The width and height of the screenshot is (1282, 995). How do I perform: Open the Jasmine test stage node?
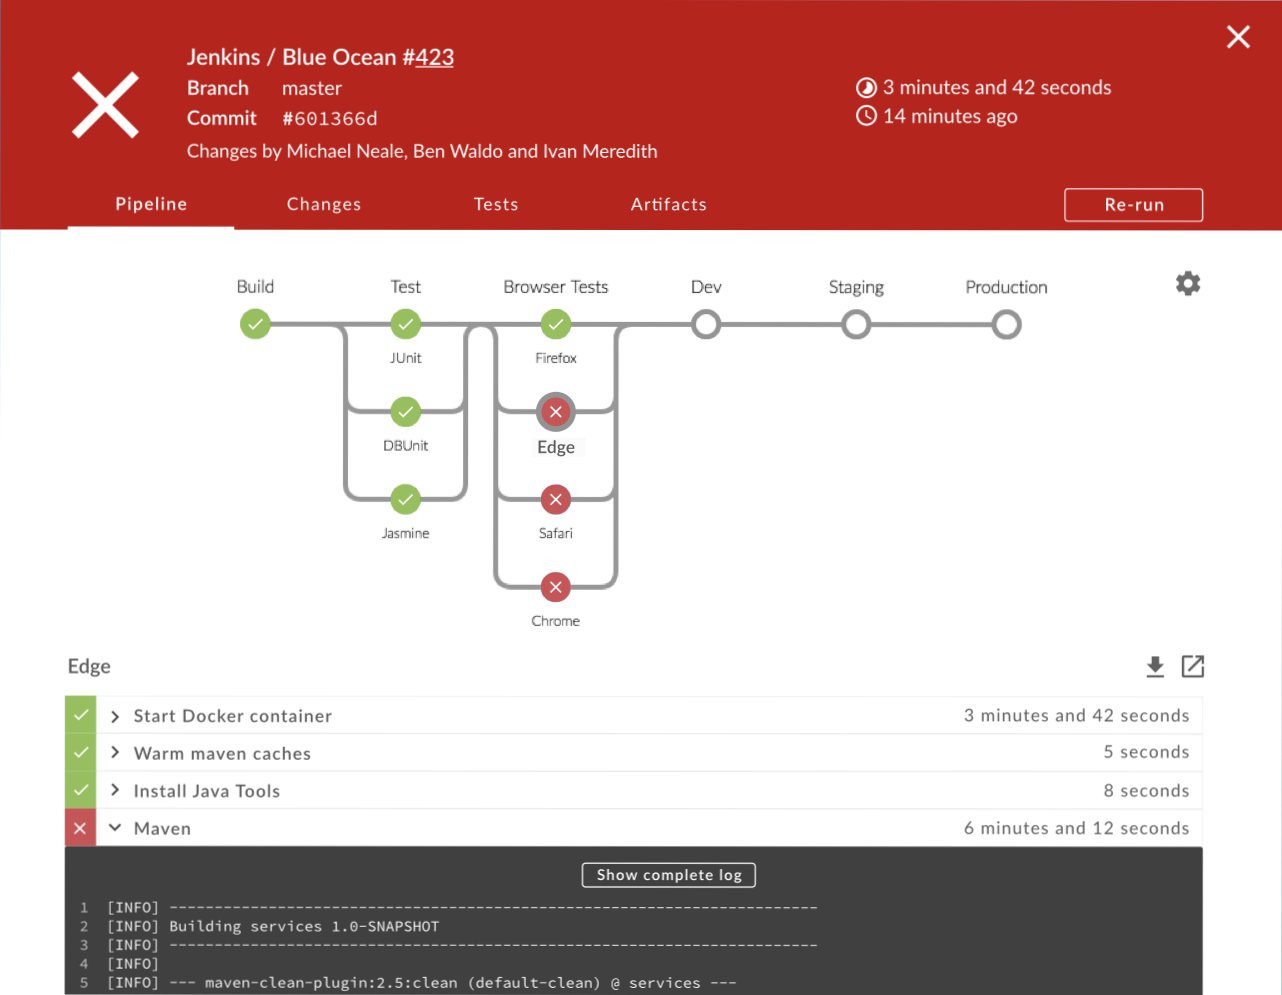[406, 499]
